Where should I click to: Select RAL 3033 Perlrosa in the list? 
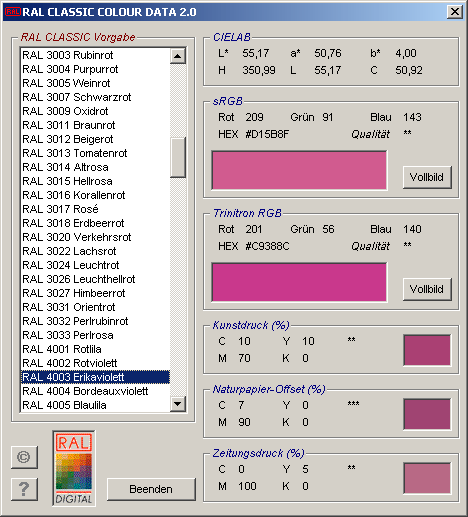point(95,335)
